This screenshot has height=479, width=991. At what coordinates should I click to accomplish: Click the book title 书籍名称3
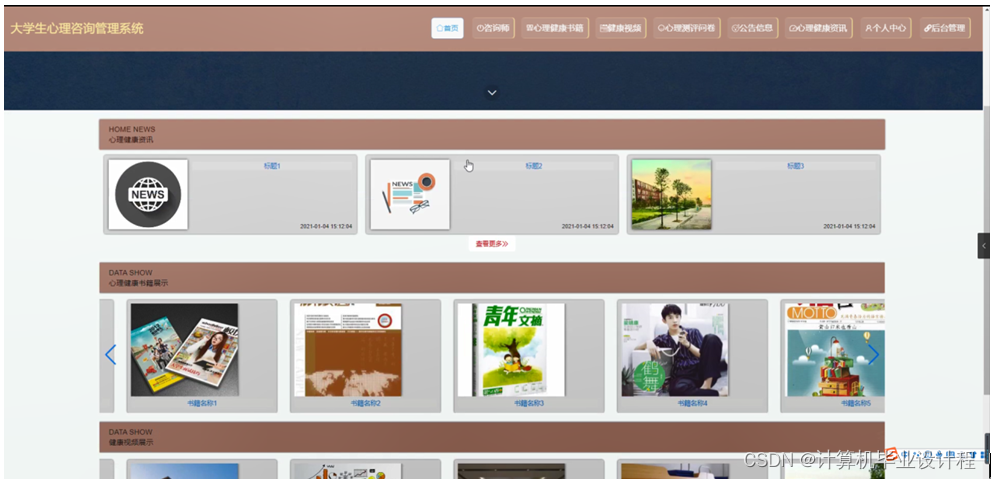pos(528,403)
